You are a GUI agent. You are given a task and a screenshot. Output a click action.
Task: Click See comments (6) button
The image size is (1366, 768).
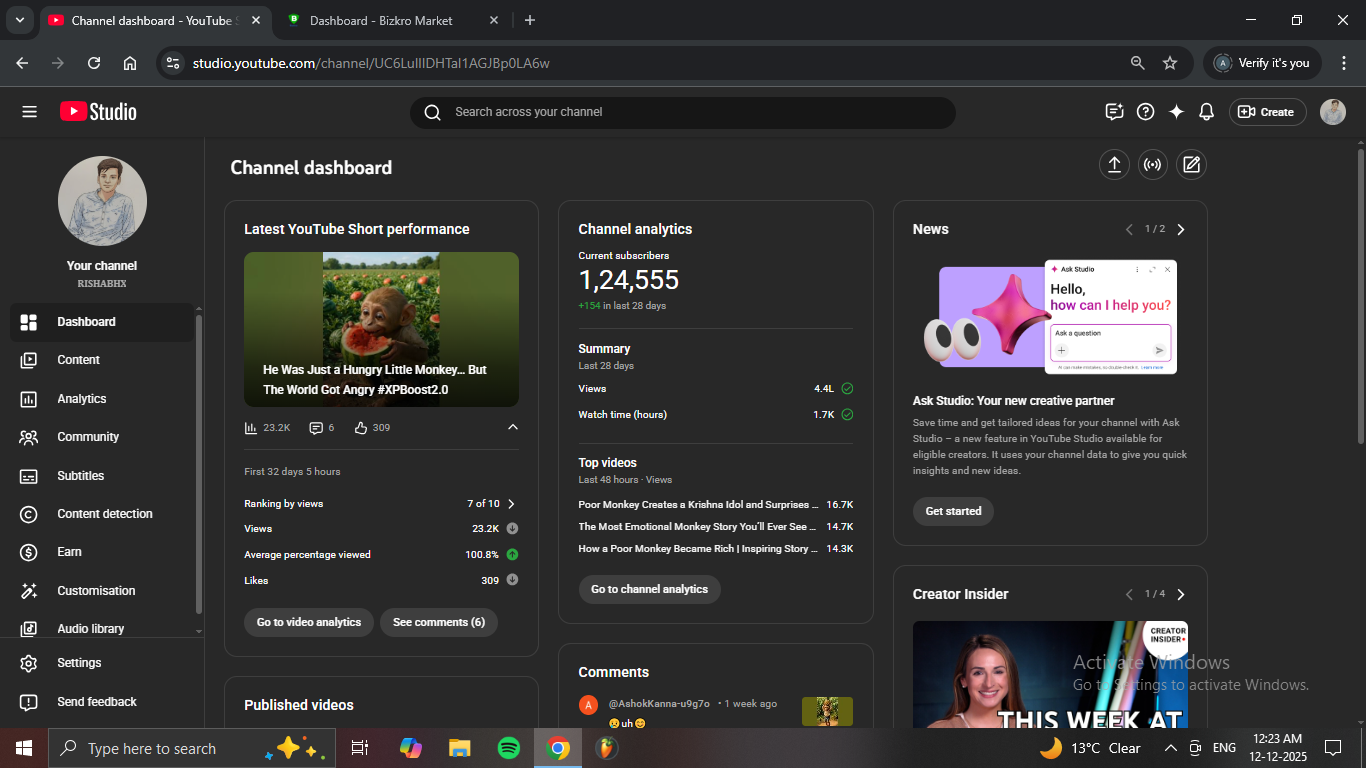pos(438,622)
